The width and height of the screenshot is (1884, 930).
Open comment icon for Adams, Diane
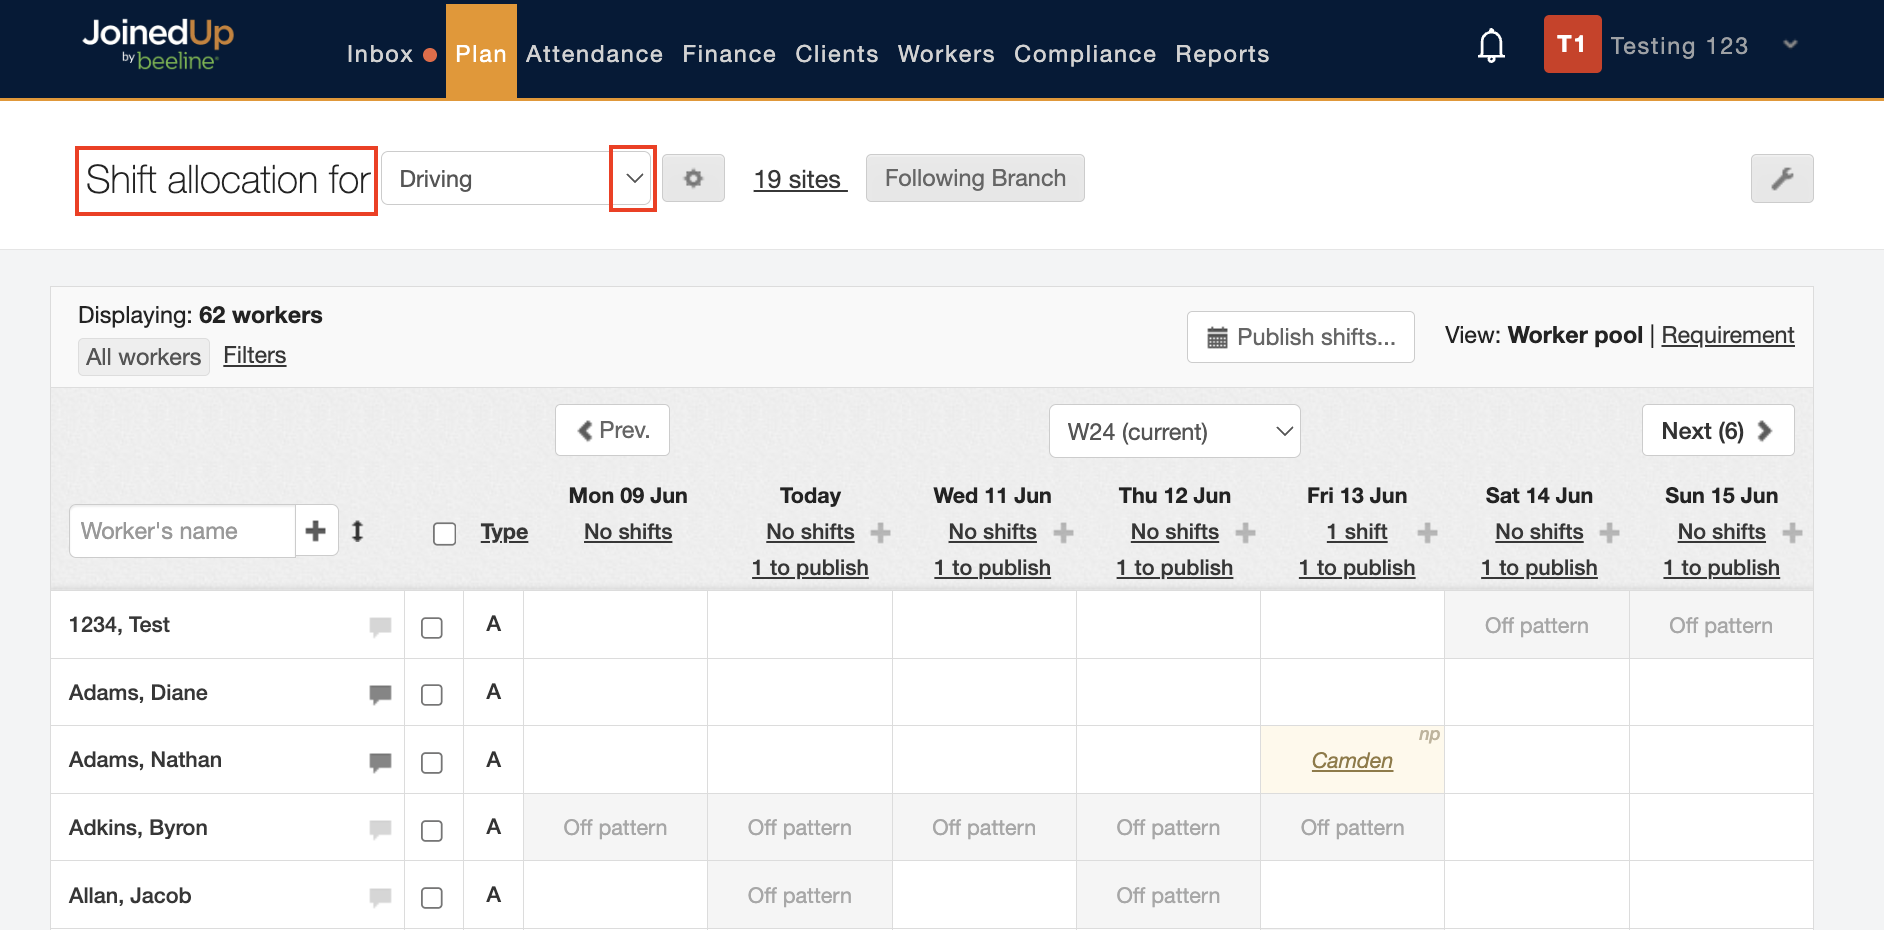380,694
